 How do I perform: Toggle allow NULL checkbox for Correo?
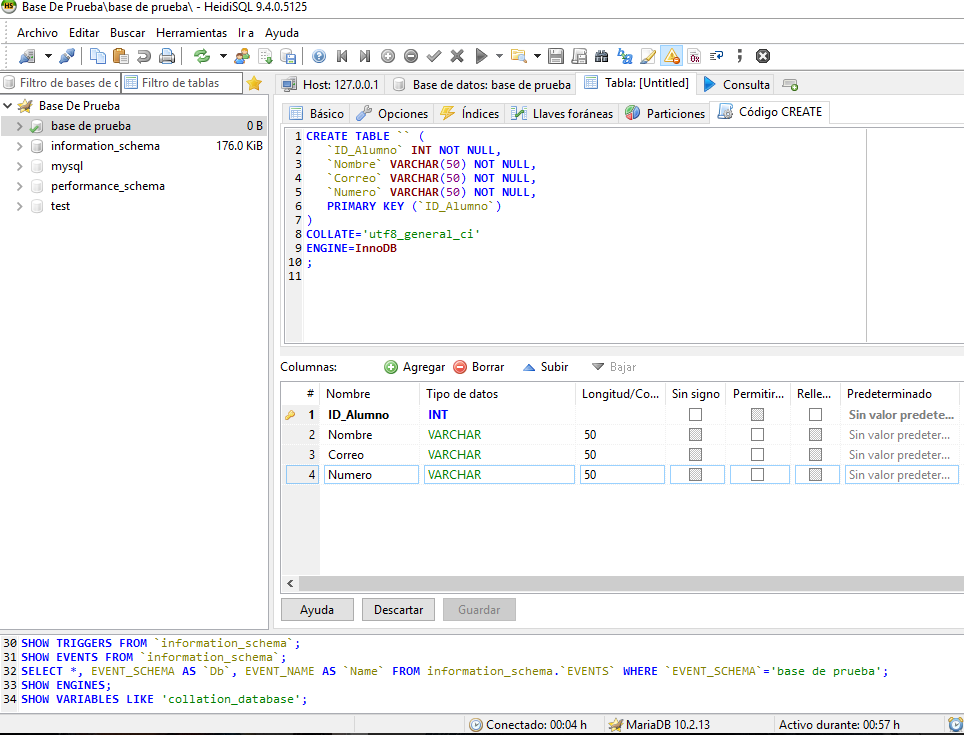click(757, 455)
